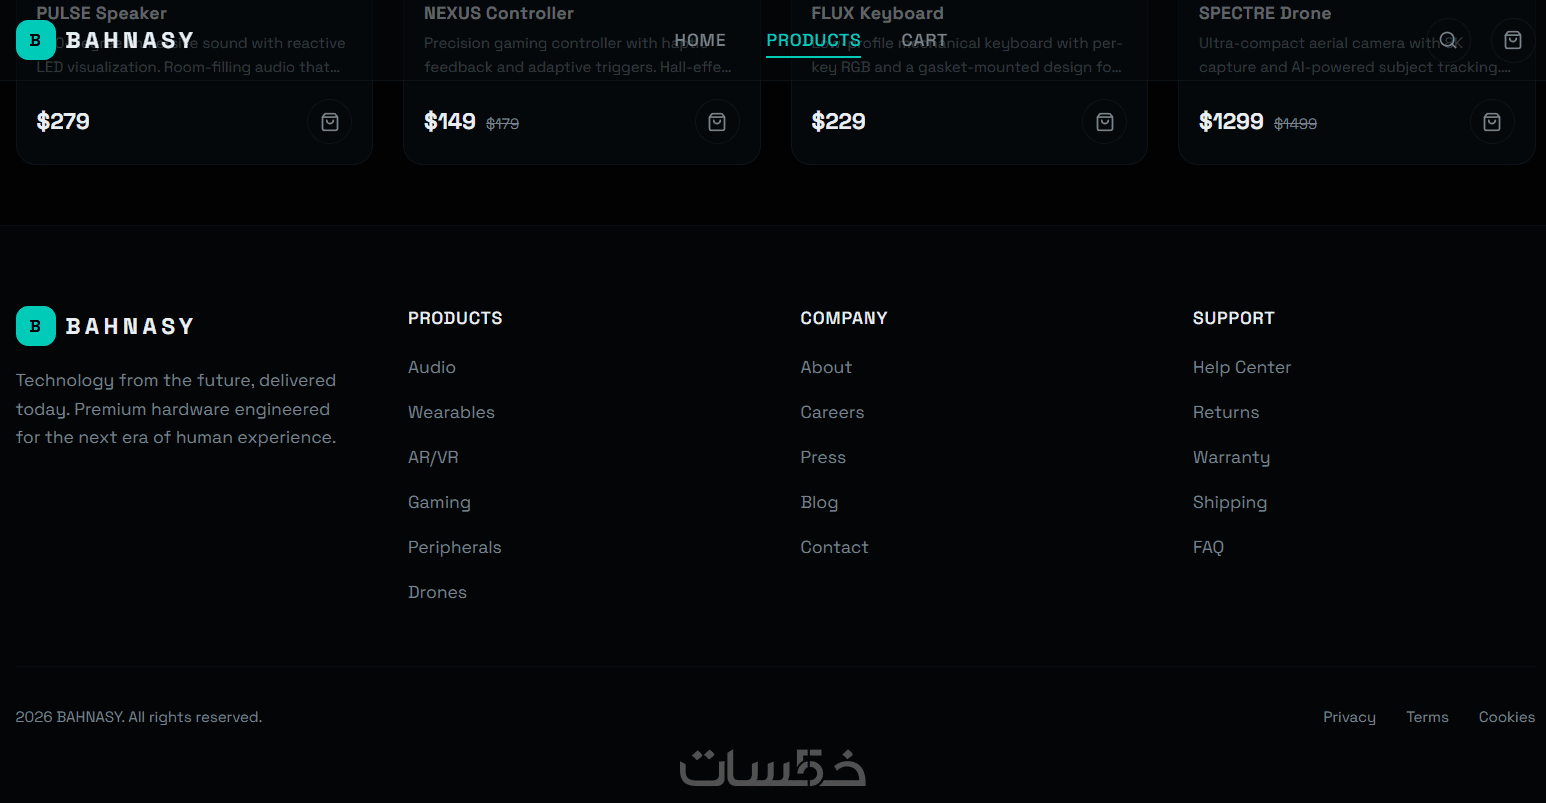Open the search icon in navbar

click(x=1448, y=40)
